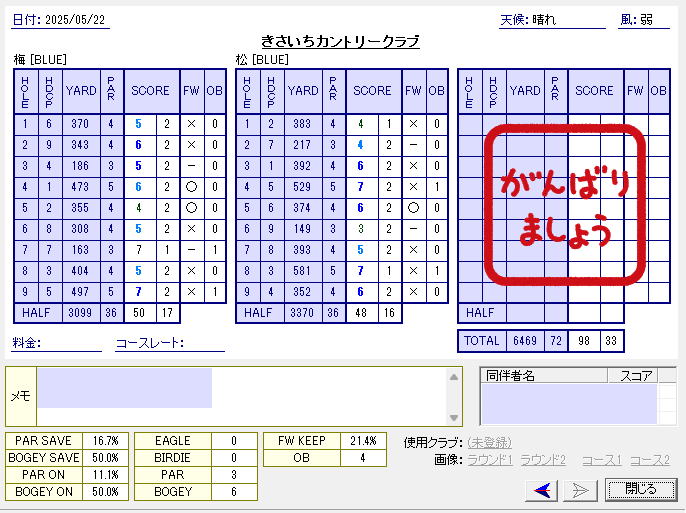686x513 pixels.
Task: Click the 閉じる close button
Action: [640, 489]
